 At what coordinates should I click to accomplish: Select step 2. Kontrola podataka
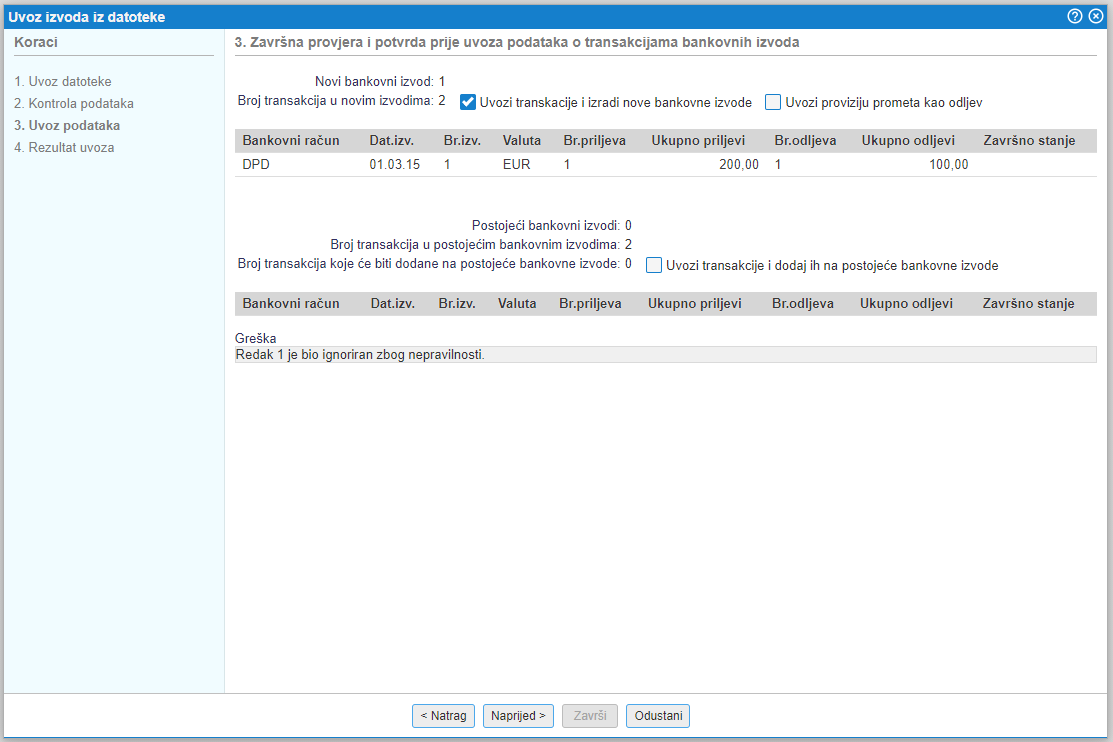74,104
